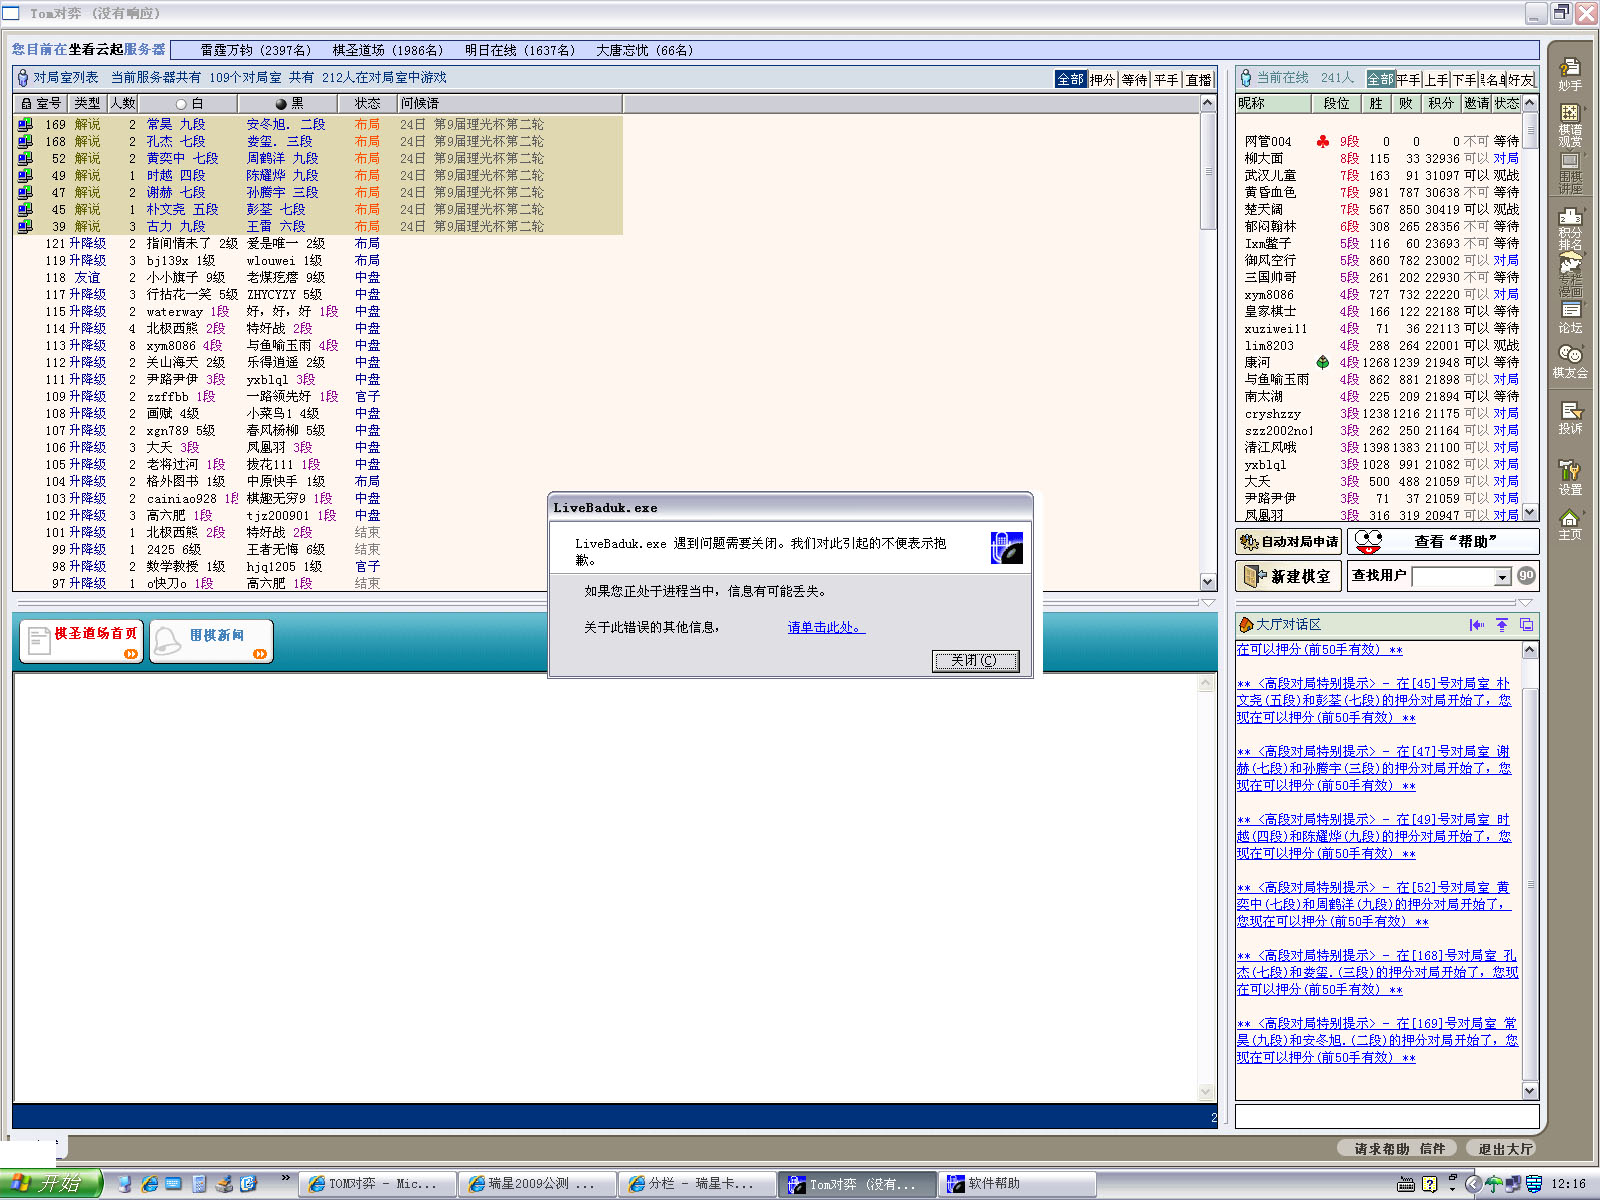Collapse the online user panel triangle
This screenshot has width=1600, height=1200.
point(1524,603)
